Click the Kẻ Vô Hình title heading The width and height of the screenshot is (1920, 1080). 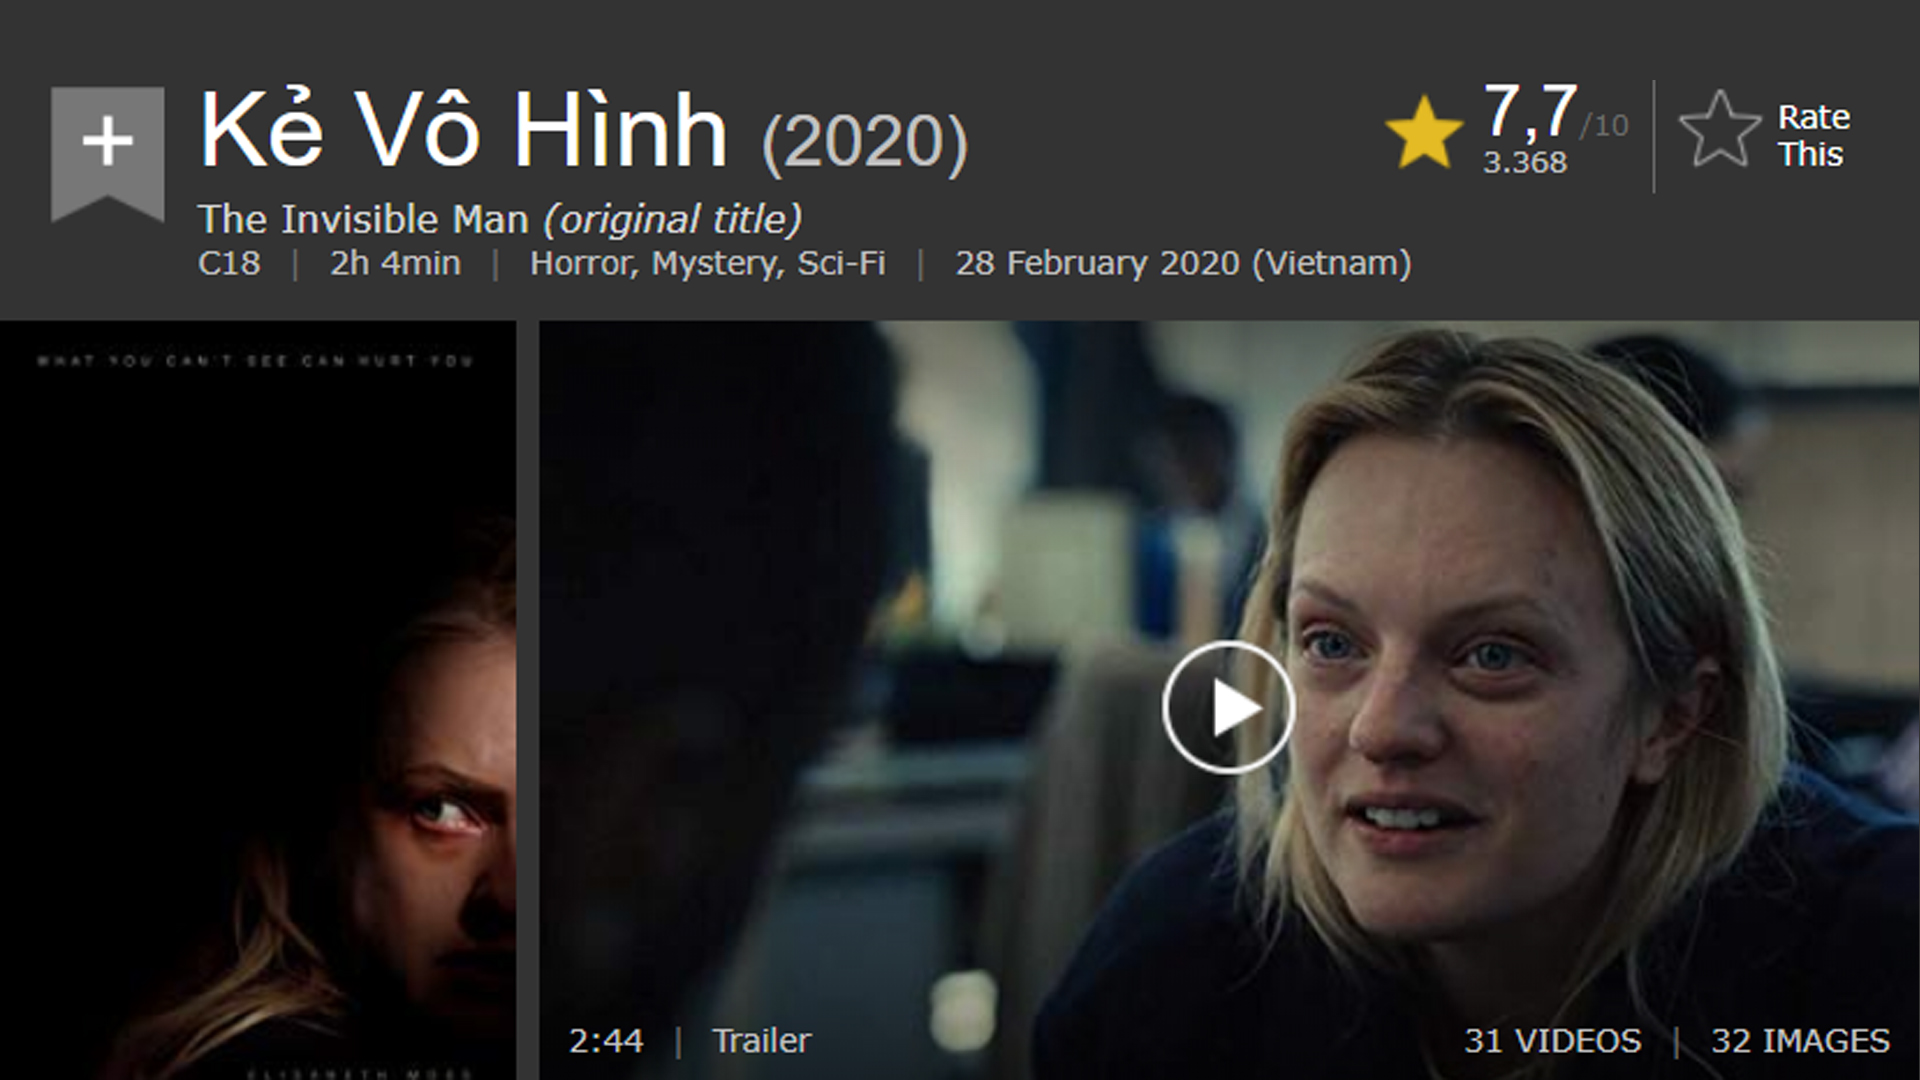[463, 131]
